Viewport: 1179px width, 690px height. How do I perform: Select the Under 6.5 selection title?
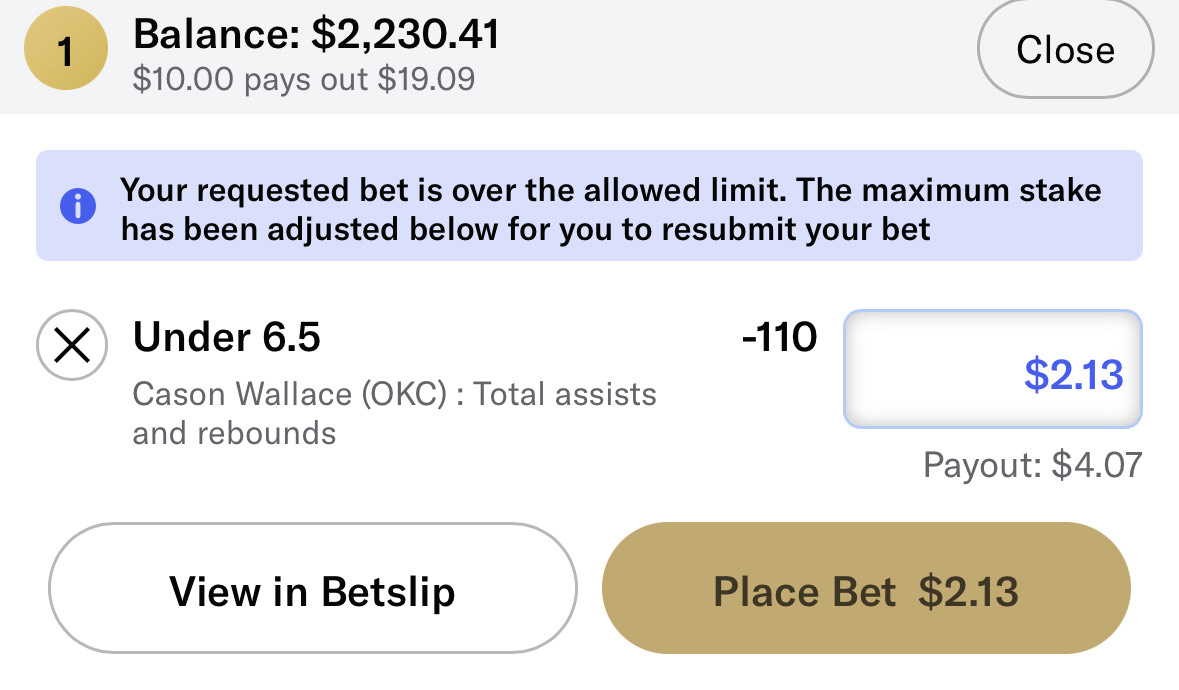click(227, 339)
